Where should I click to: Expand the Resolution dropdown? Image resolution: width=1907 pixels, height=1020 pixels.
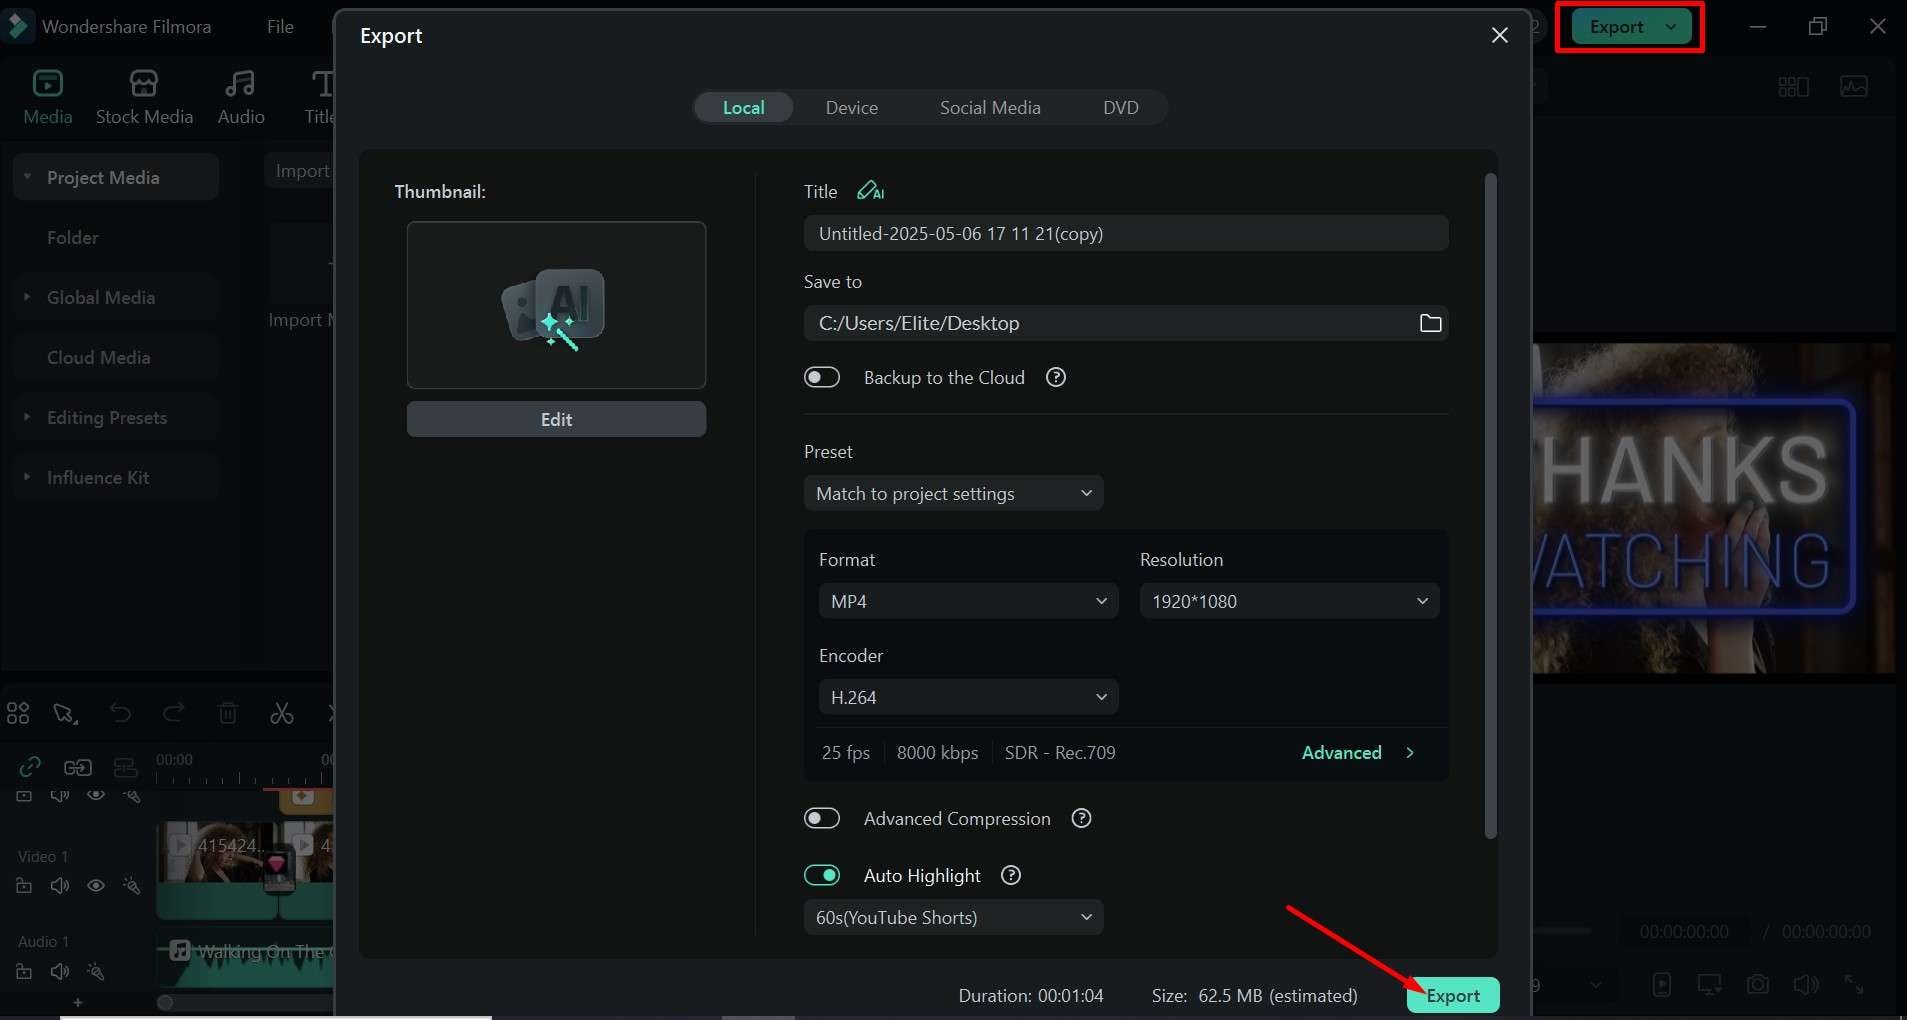1288,601
